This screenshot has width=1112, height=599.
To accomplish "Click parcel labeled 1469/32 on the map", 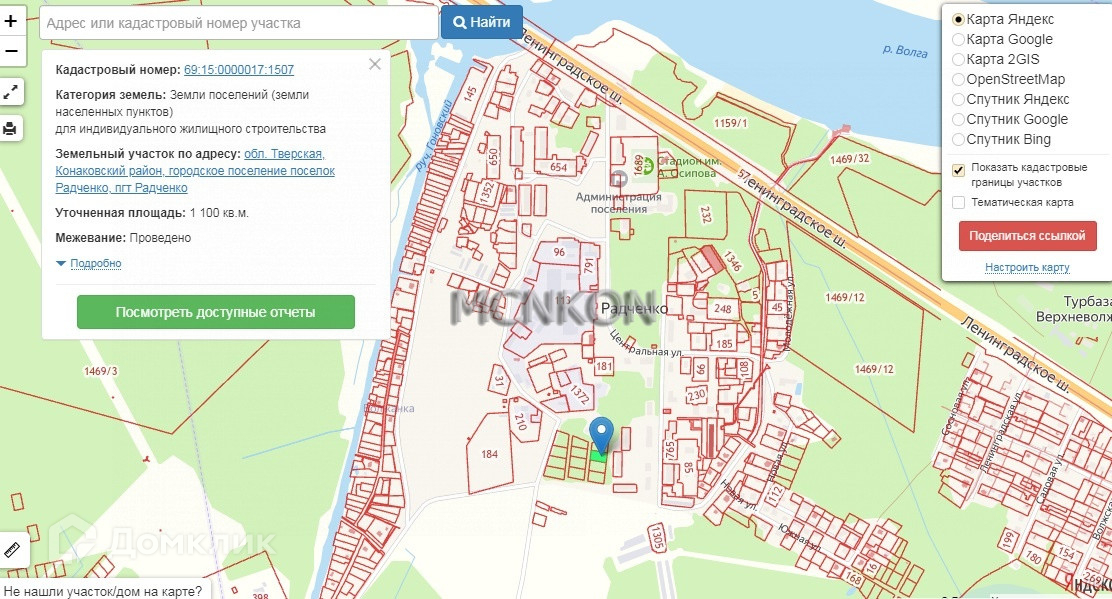I will coord(850,159).
